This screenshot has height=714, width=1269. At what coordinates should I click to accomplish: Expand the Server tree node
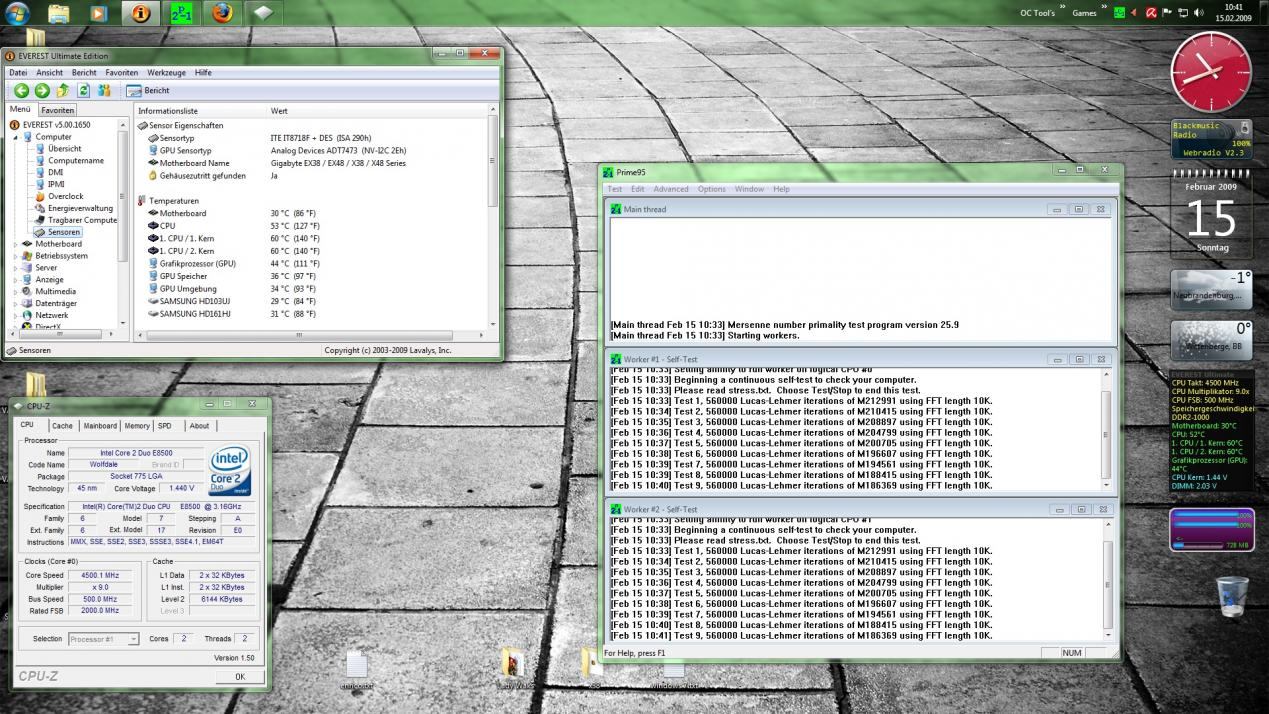coord(15,268)
